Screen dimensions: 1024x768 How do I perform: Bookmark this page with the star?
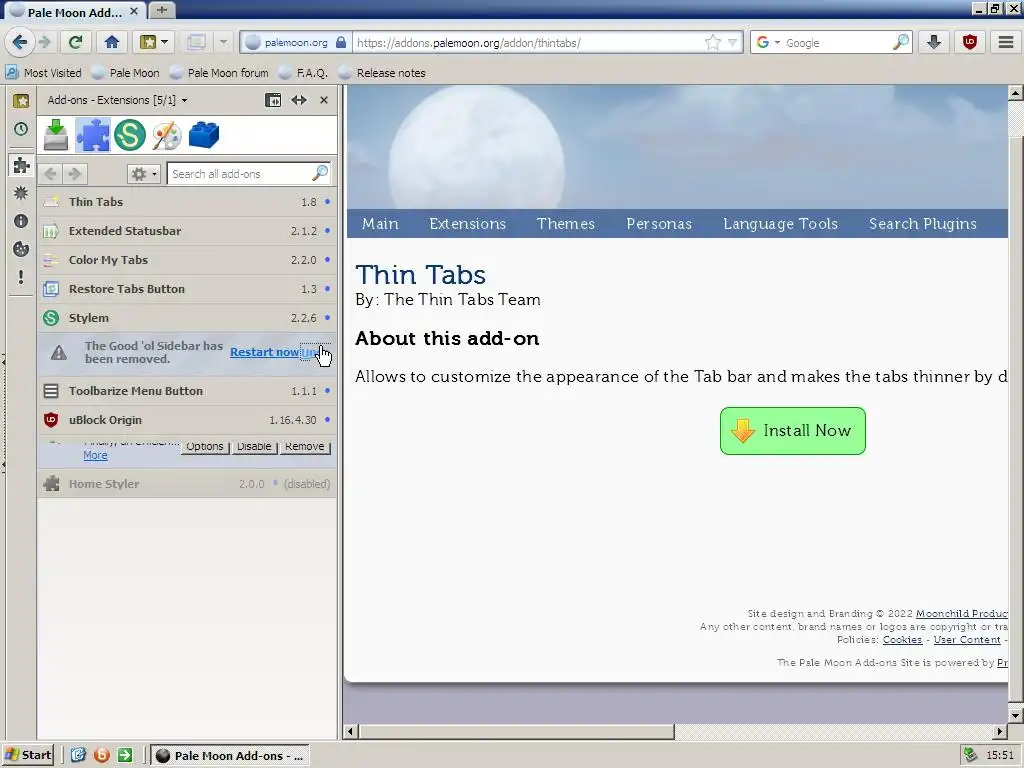[x=712, y=42]
